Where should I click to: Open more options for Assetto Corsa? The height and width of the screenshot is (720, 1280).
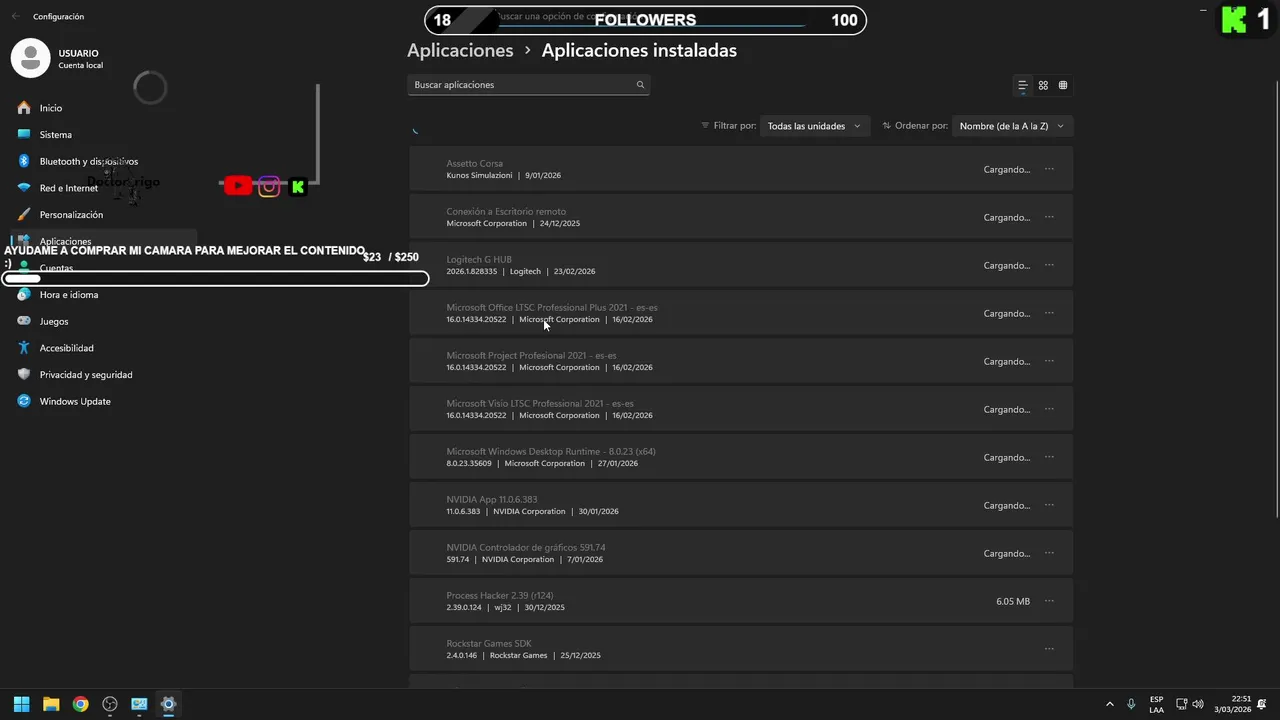1049,169
